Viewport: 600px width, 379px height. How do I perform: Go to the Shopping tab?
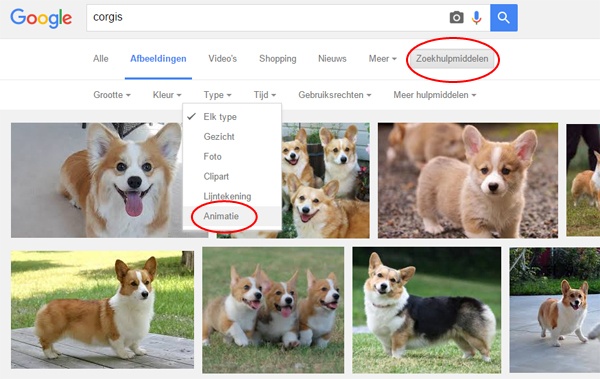(277, 59)
